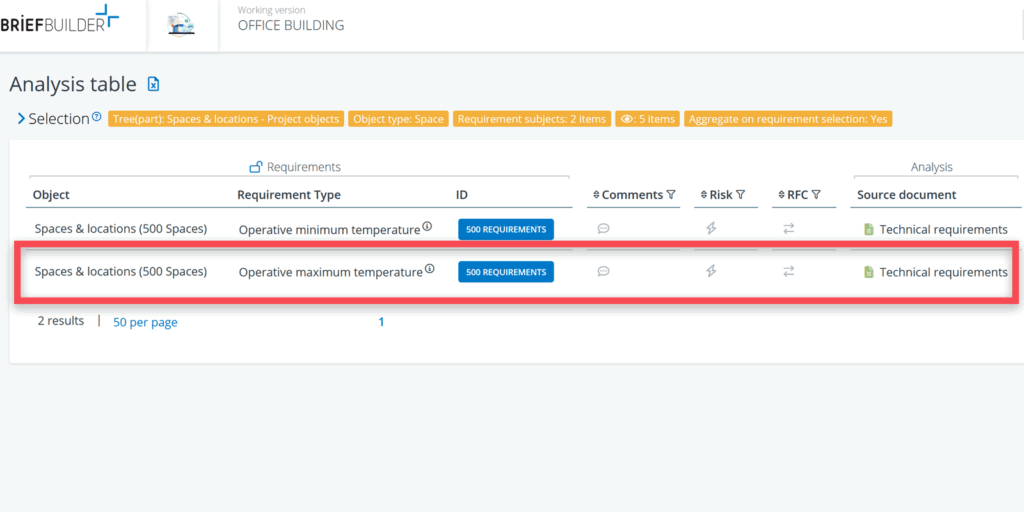
Task: Click the Excel export icon beside Analysis table
Action: pyautogui.click(x=153, y=84)
